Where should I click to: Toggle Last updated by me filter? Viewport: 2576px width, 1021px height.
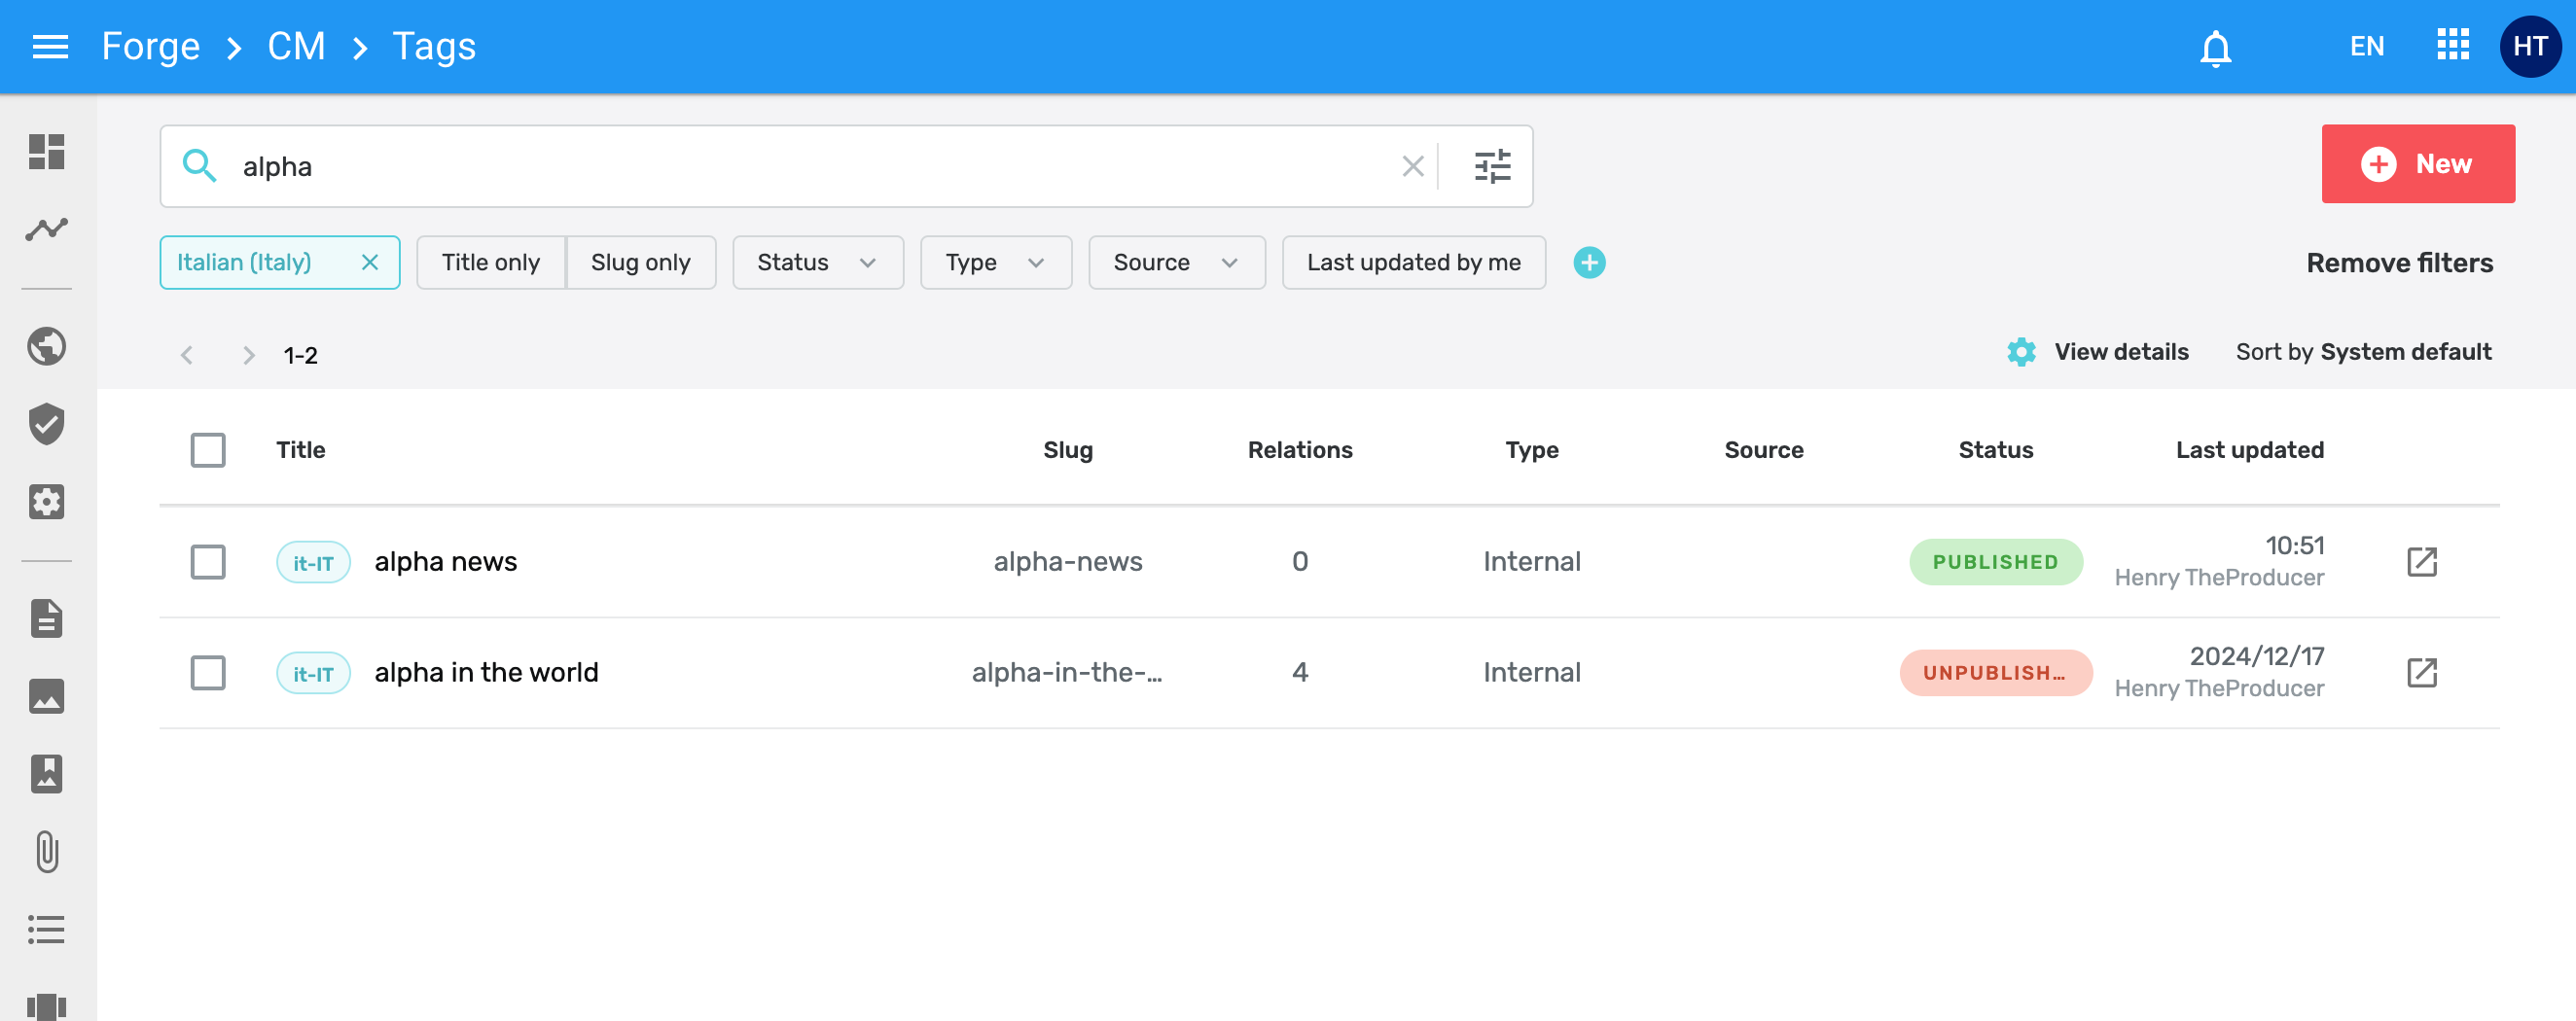(1413, 262)
